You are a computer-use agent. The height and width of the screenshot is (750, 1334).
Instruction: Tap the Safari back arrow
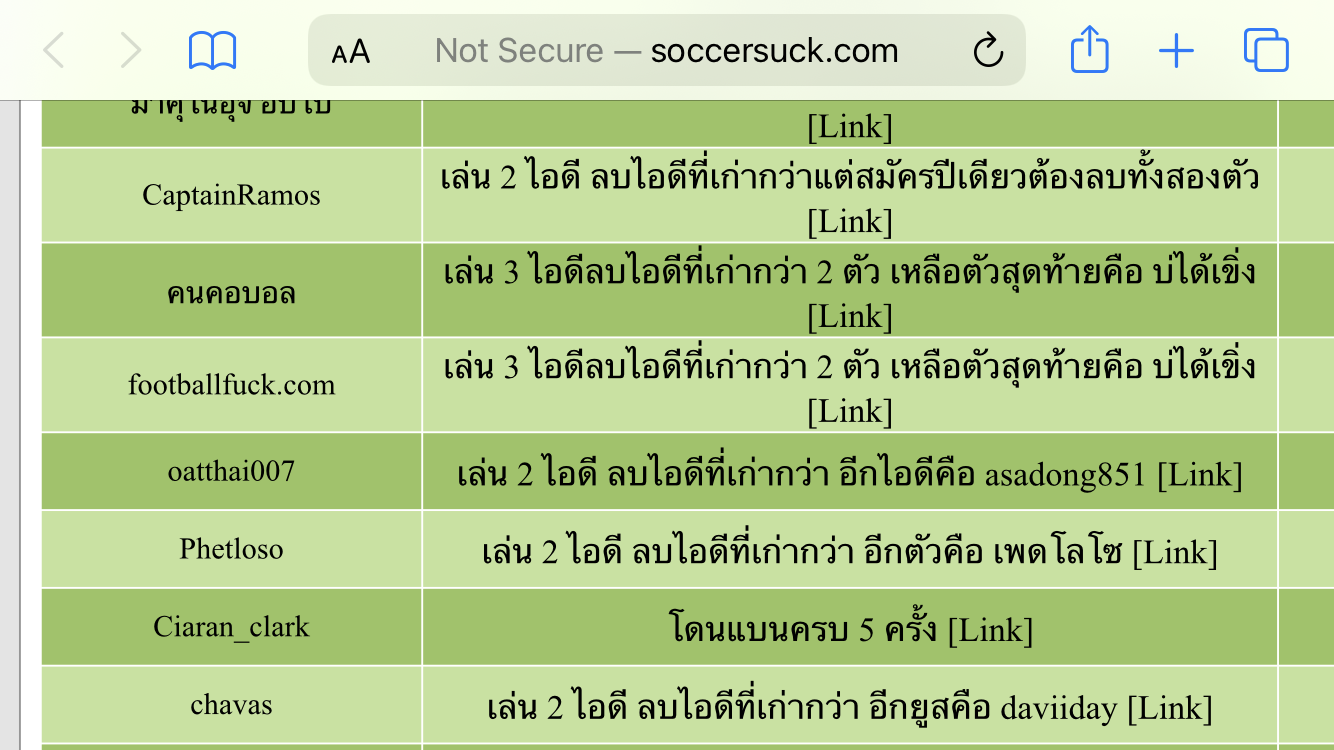tap(54, 50)
